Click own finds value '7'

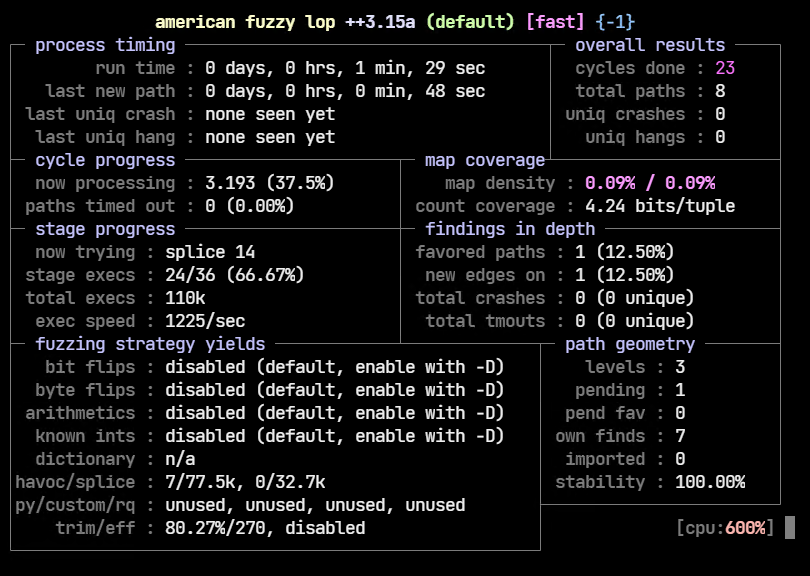click(x=680, y=436)
